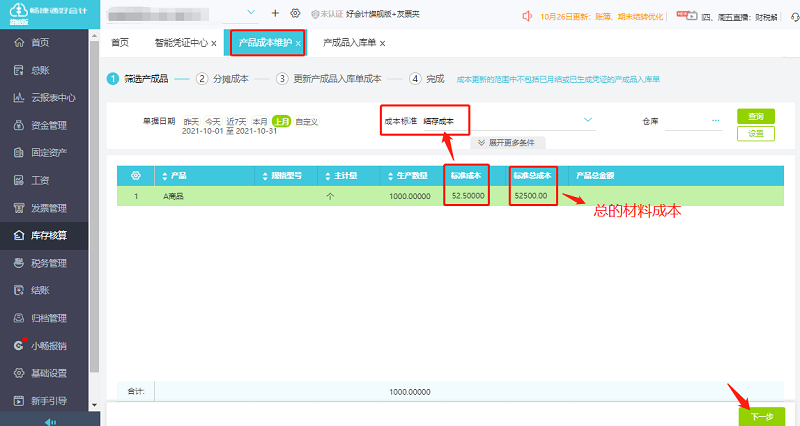This screenshot has height=426, width=800.
Task: Select the 自定义 date filter
Action: (307, 121)
